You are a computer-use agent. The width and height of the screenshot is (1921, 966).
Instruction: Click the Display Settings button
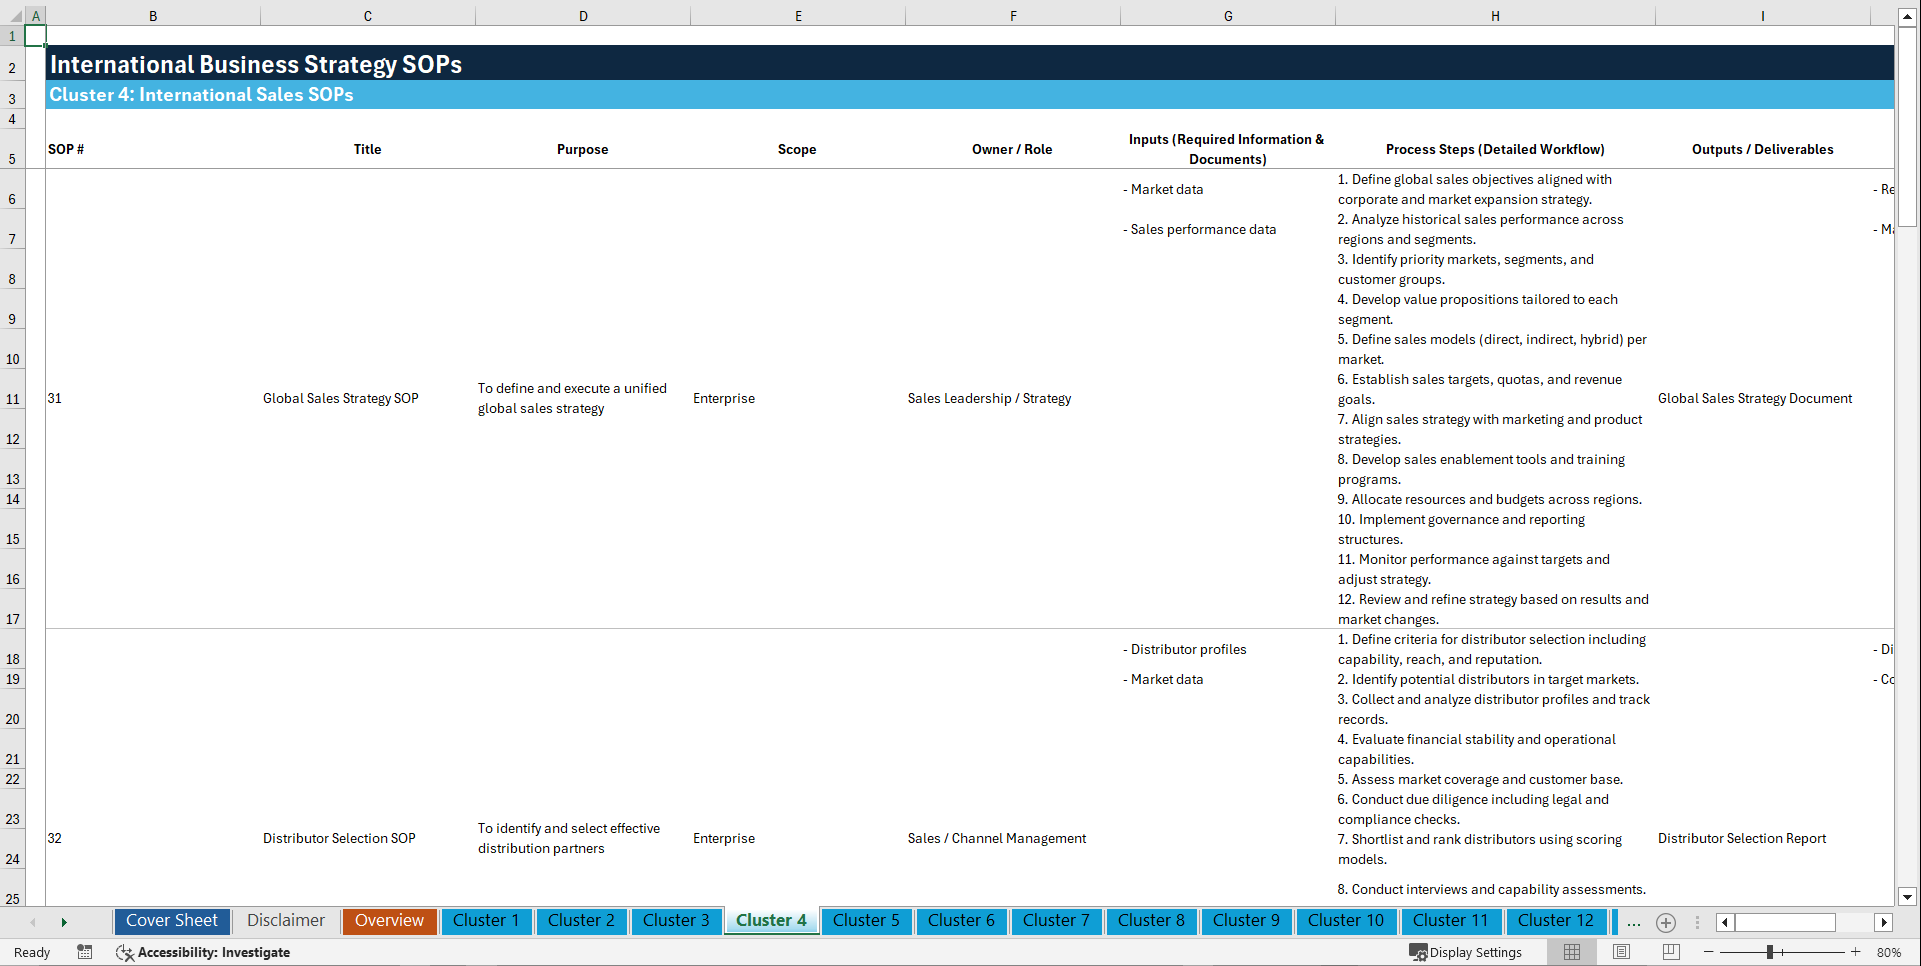pyautogui.click(x=1466, y=952)
